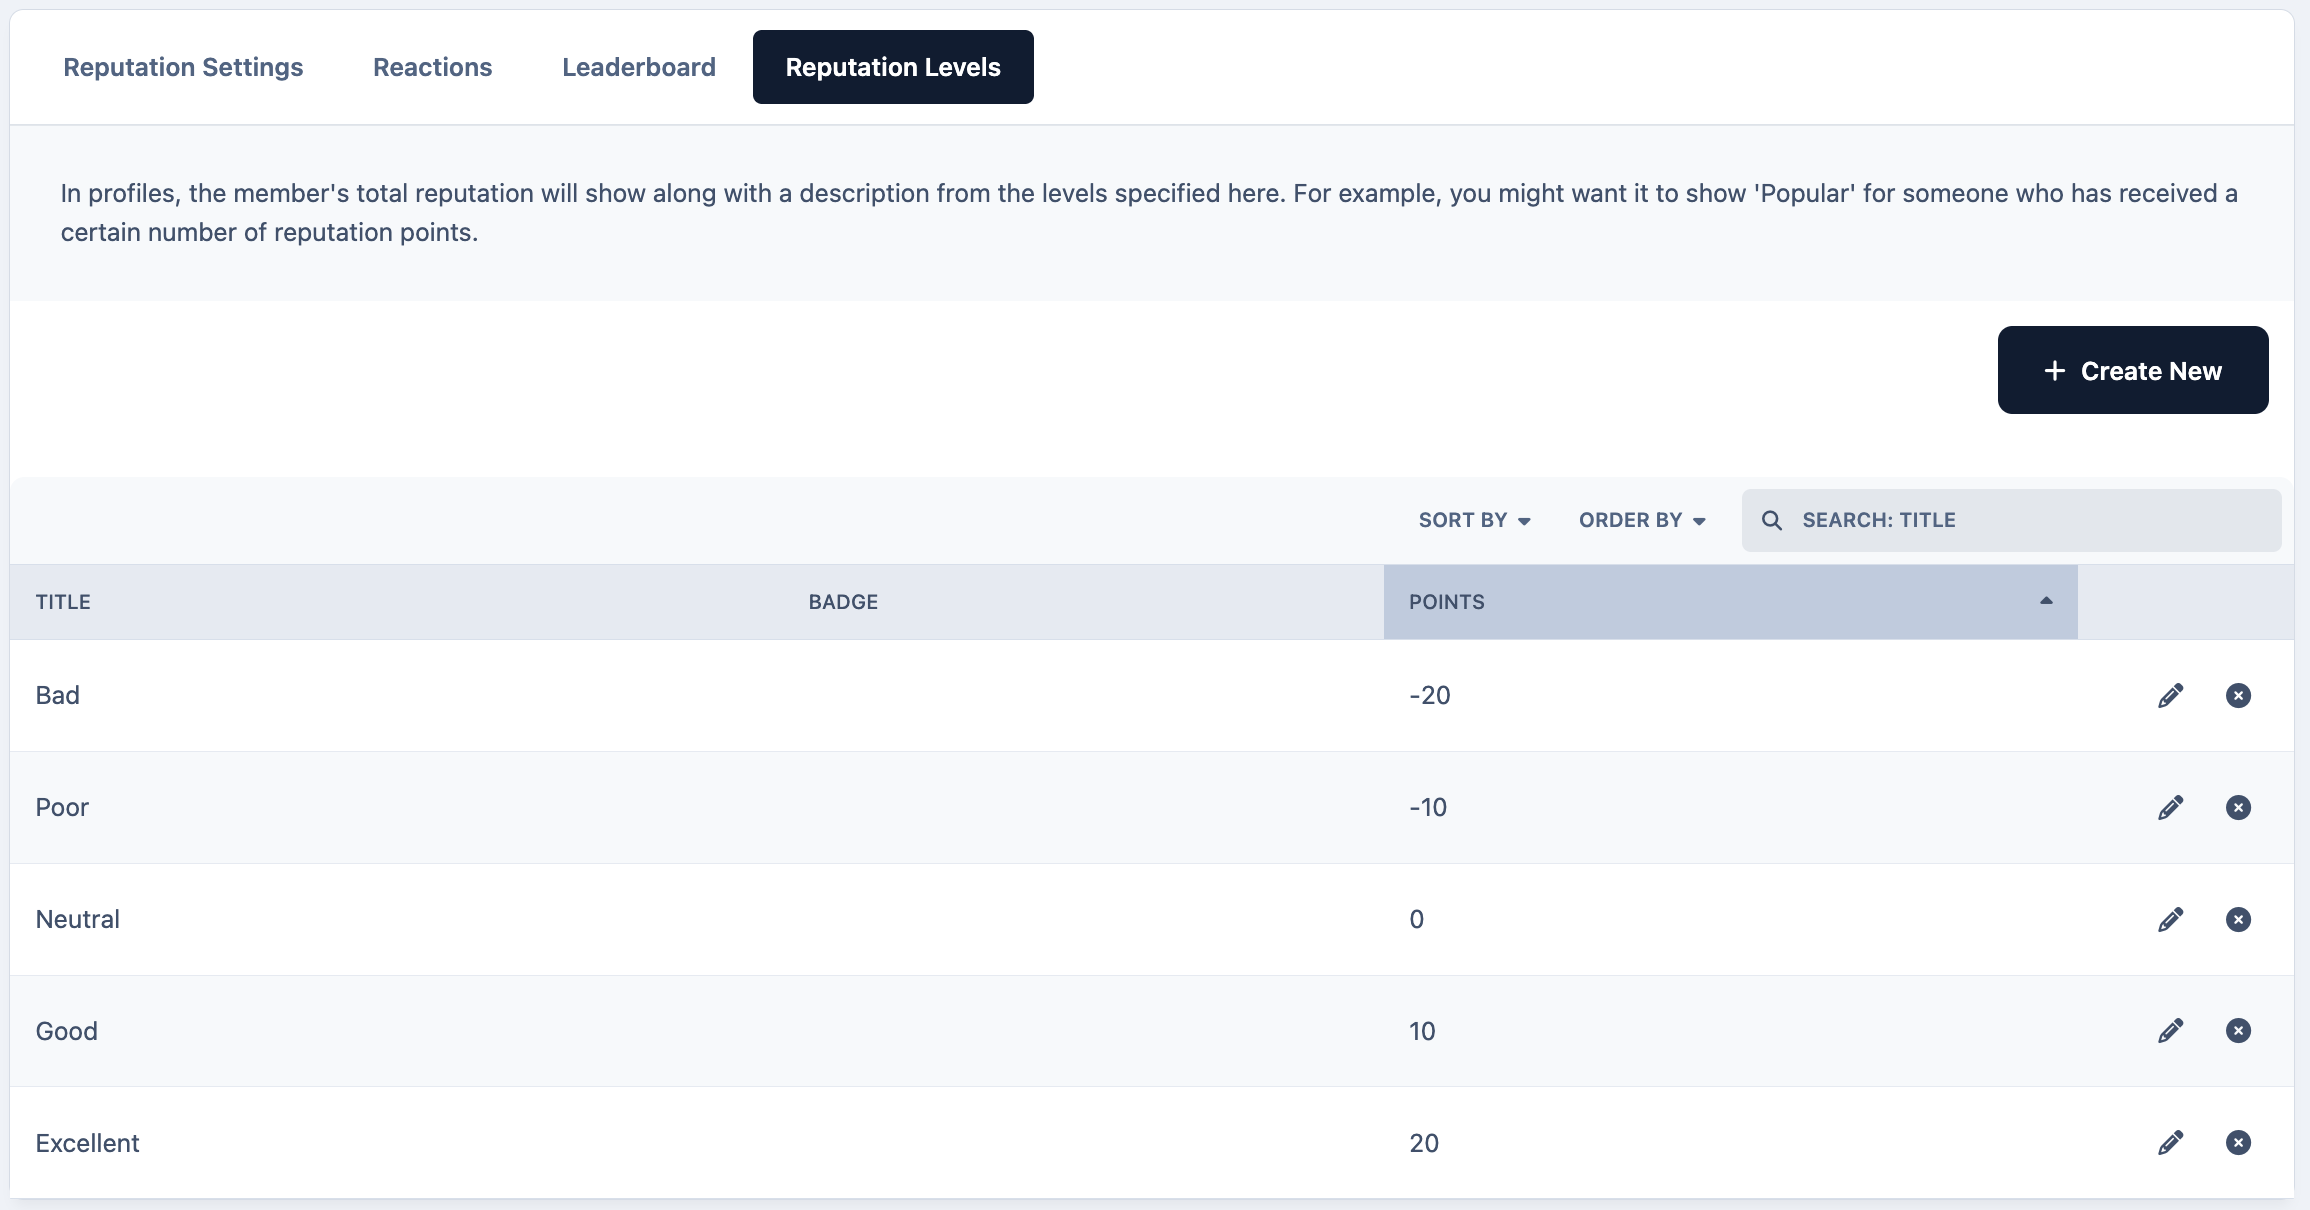Delete the Excellent reputation level

pos(2238,1143)
